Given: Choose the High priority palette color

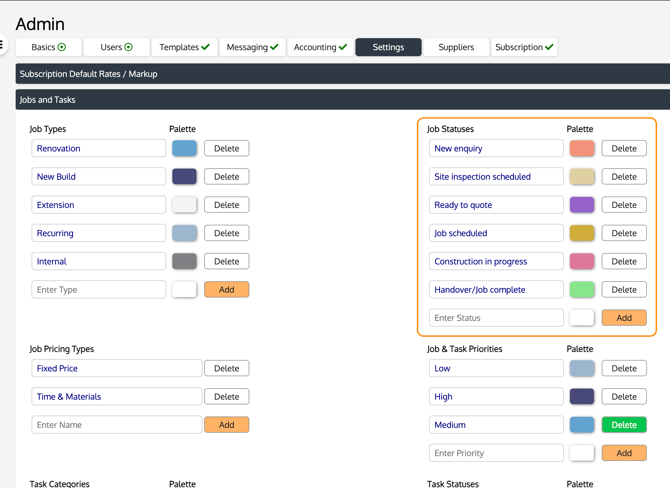Looking at the screenshot, I should (x=582, y=396).
